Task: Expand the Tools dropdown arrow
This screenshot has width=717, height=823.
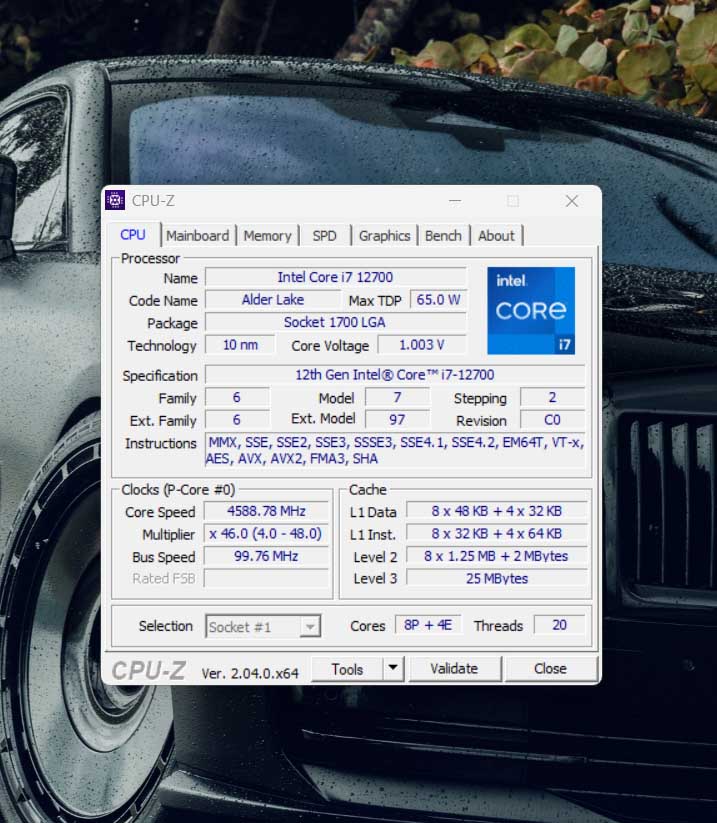Action: tap(393, 669)
